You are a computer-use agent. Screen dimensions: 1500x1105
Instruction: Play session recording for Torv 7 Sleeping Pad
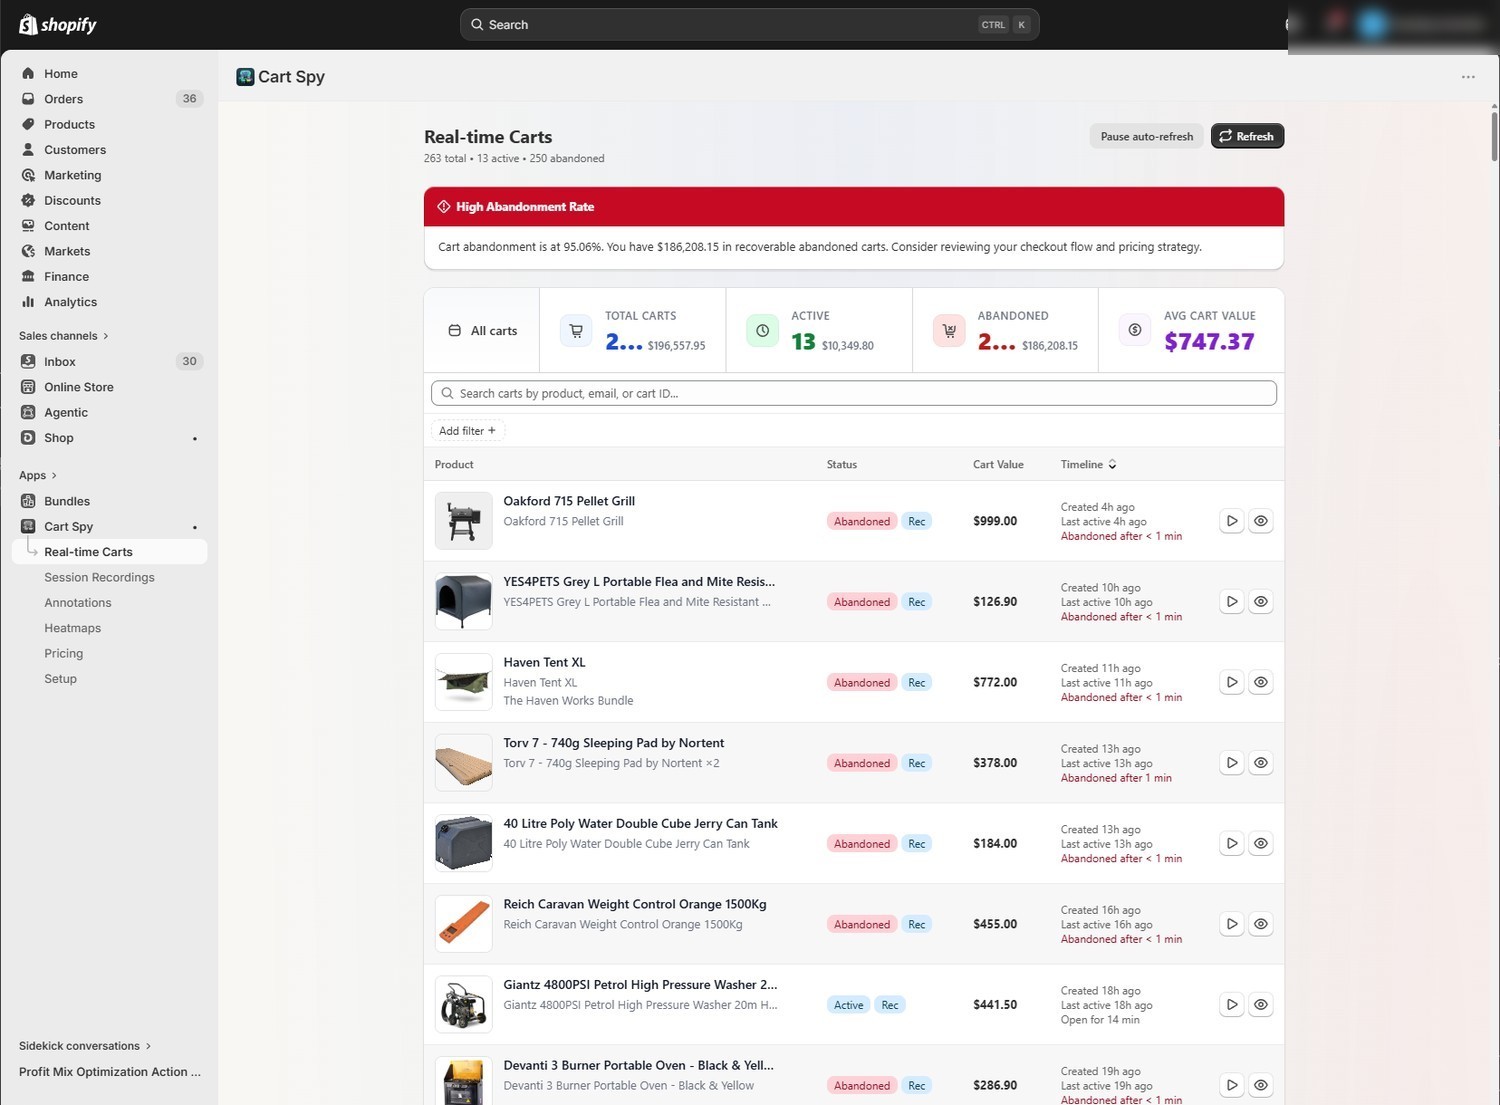tap(1232, 763)
